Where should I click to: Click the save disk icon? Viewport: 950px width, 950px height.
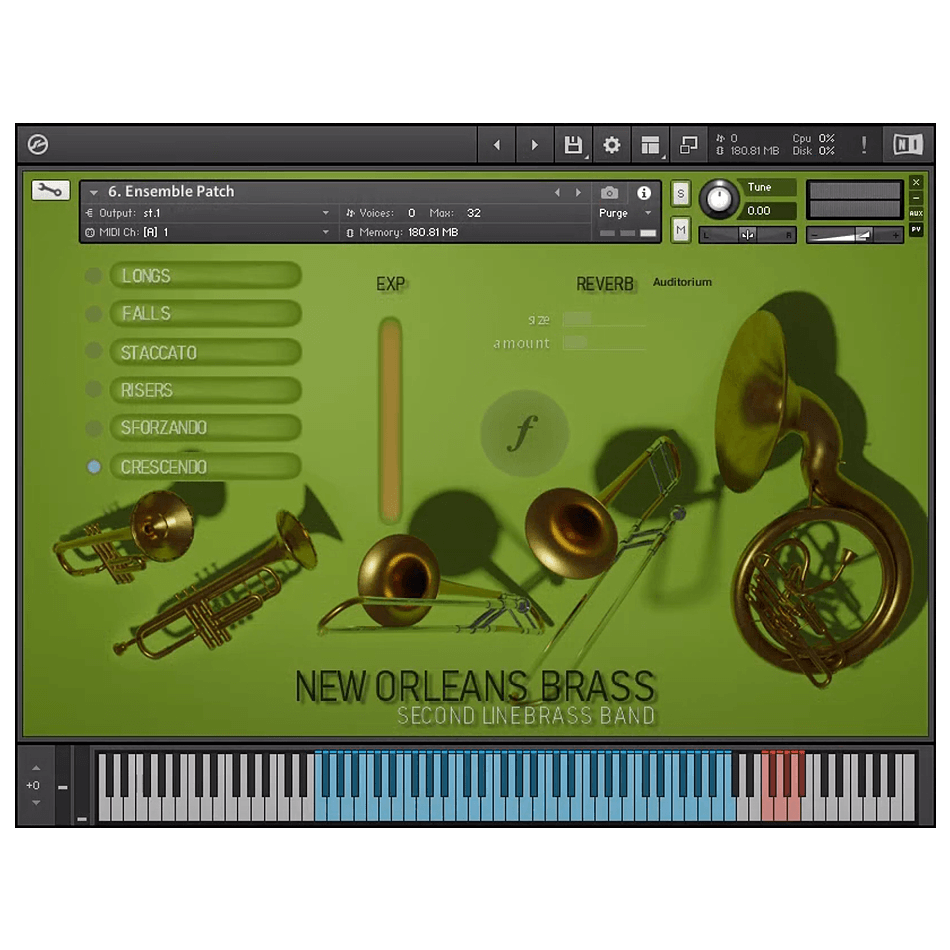pos(573,145)
